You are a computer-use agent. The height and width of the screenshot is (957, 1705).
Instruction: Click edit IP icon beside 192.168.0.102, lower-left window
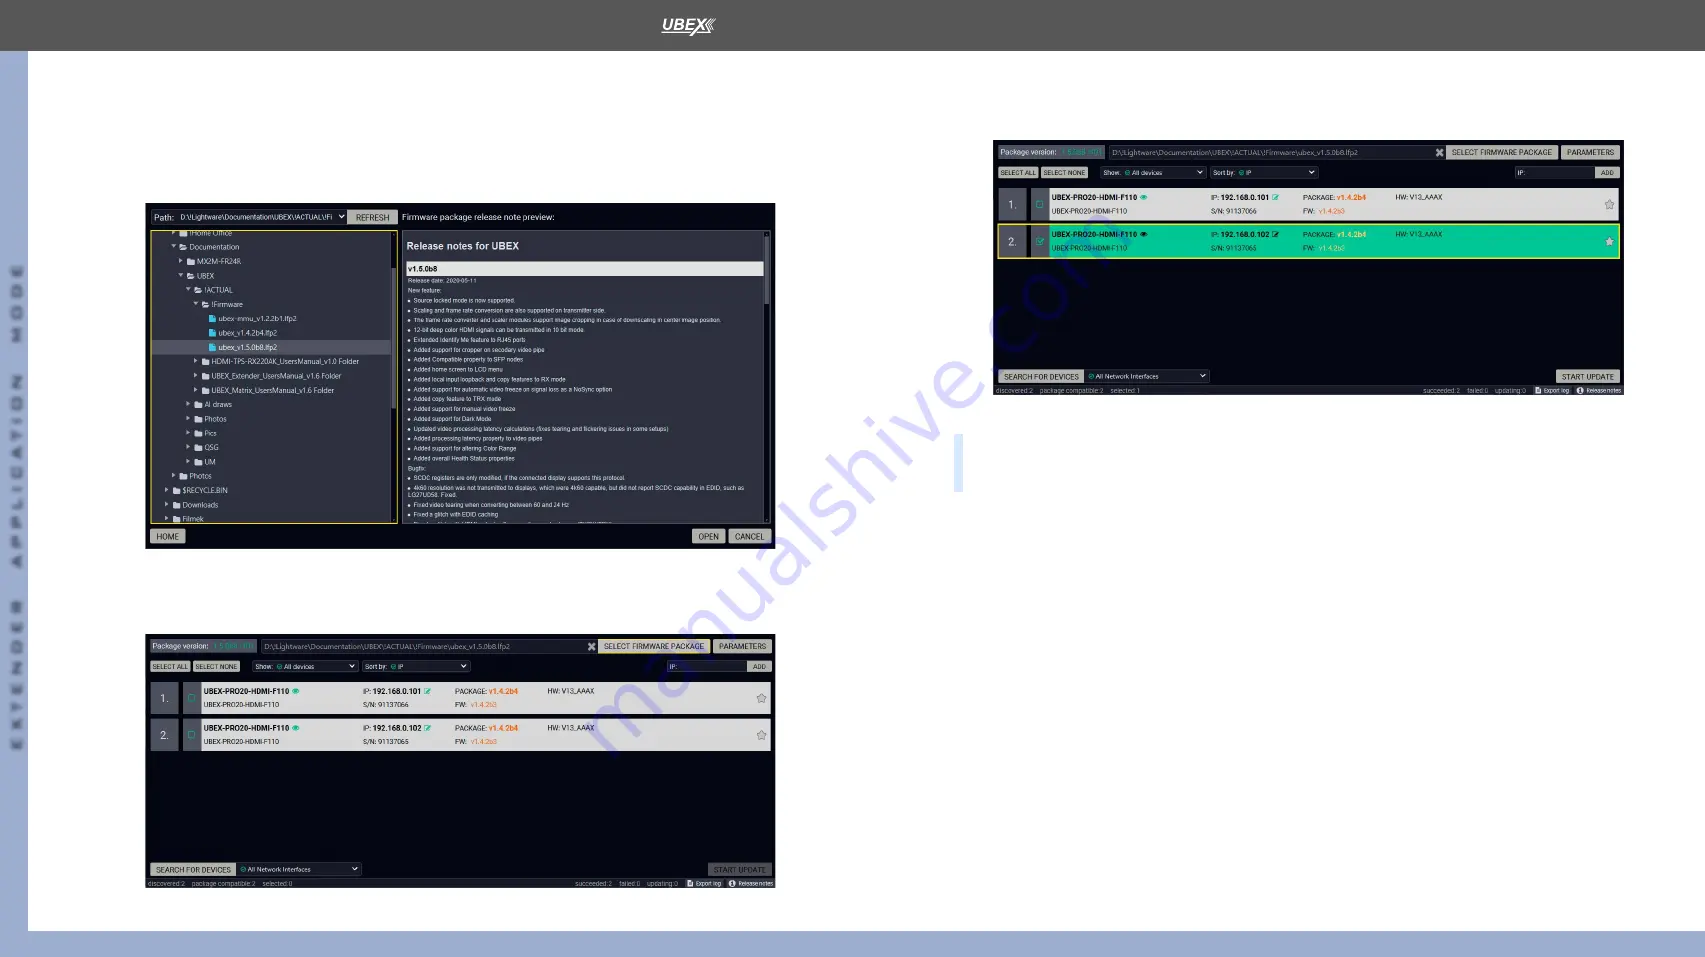(427, 728)
